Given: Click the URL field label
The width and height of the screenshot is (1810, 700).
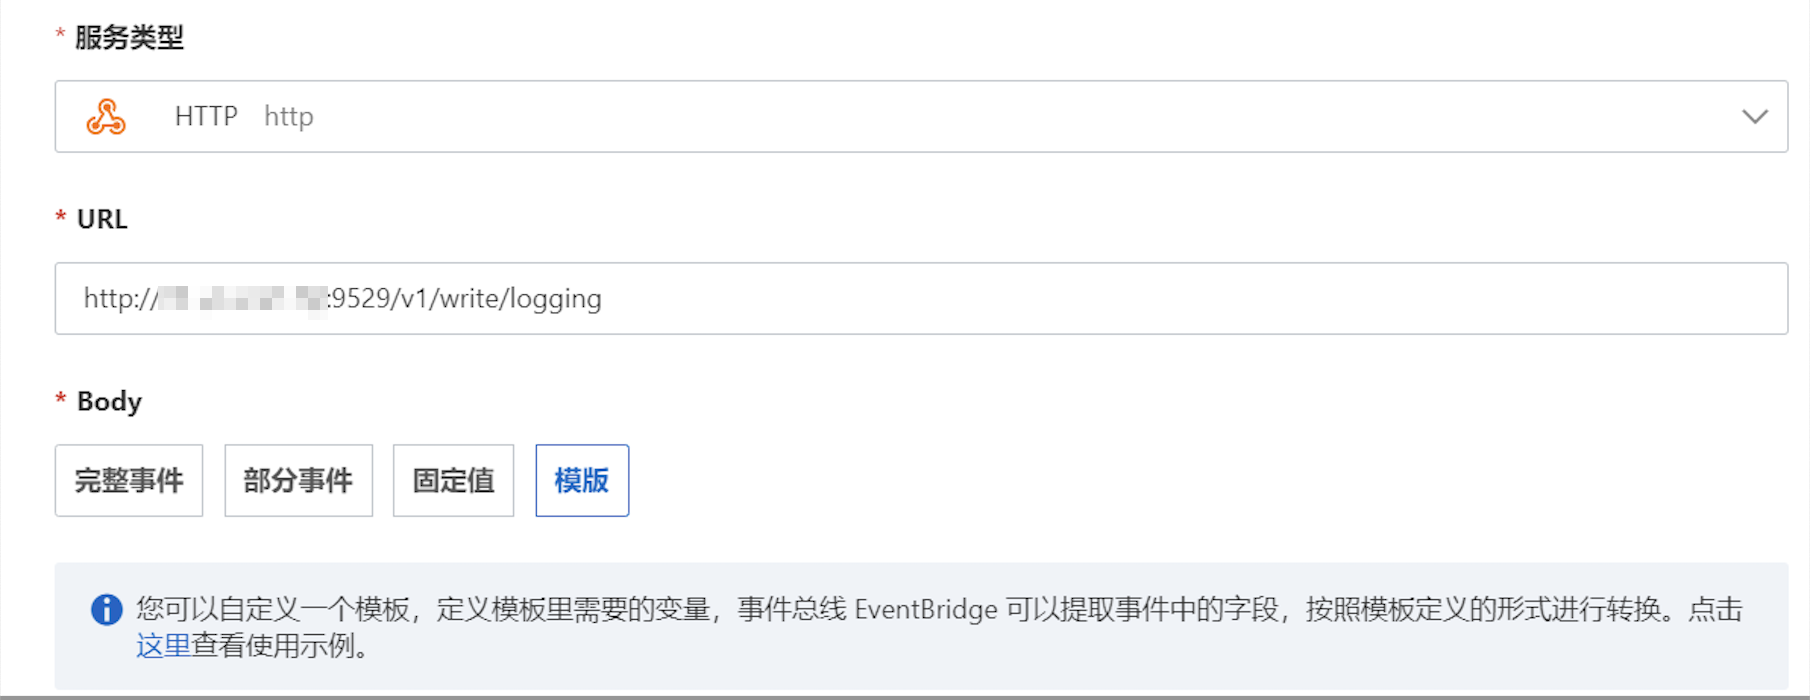Looking at the screenshot, I should coord(102,219).
